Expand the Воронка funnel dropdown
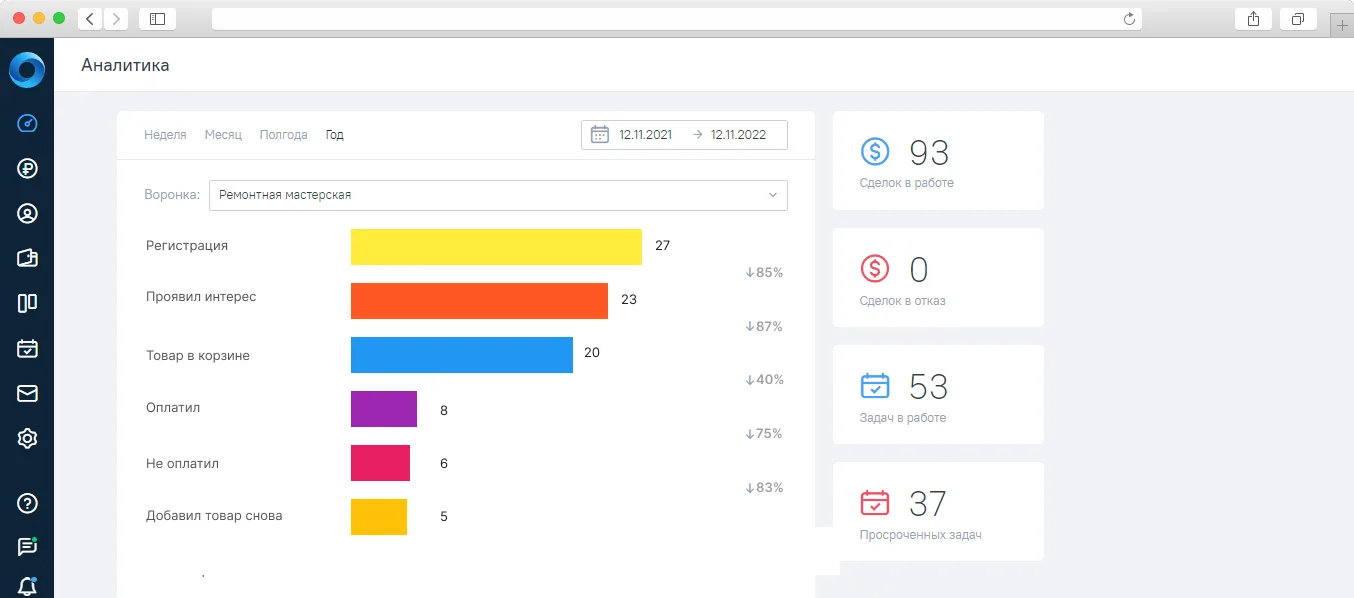Viewport: 1354px width, 598px height. click(498, 195)
